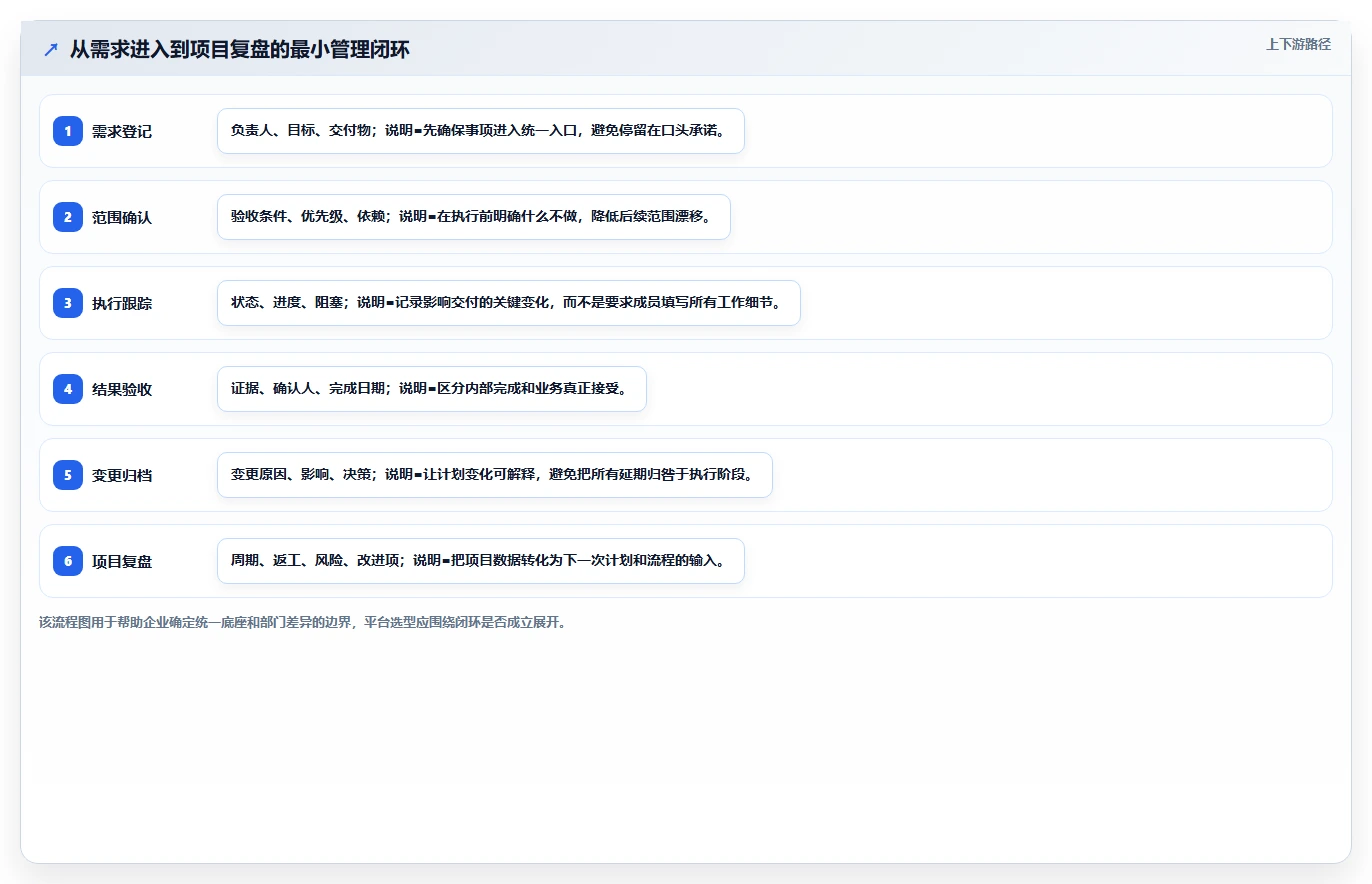Screen dimensions: 1372x884
Task: Select the 需求登记 step label
Action: coord(122,131)
